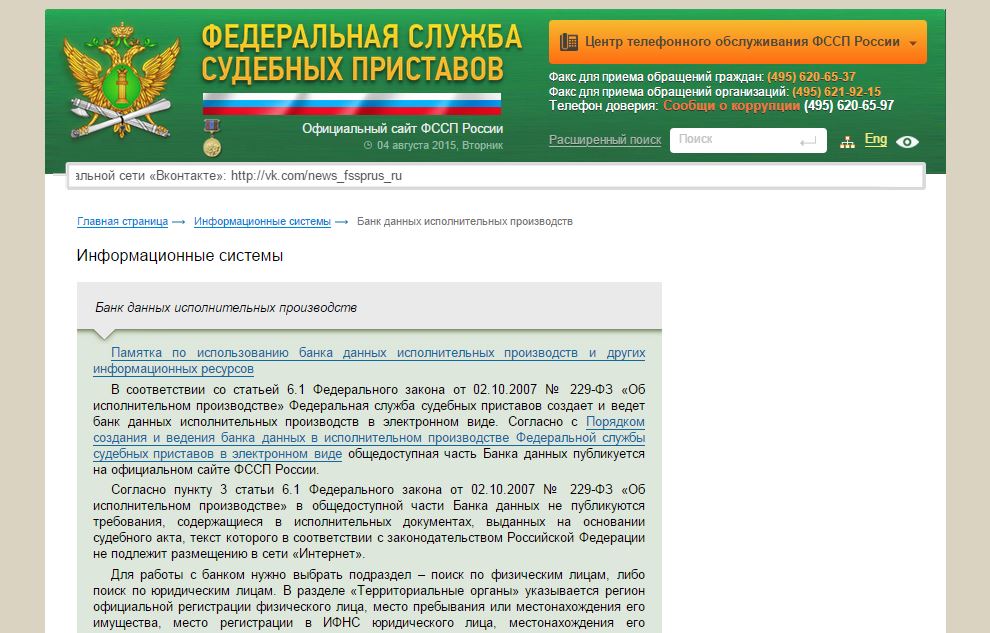Click the hotline number (495) 620-65-97
Viewport: 990px width, 633px height.
tap(849, 106)
